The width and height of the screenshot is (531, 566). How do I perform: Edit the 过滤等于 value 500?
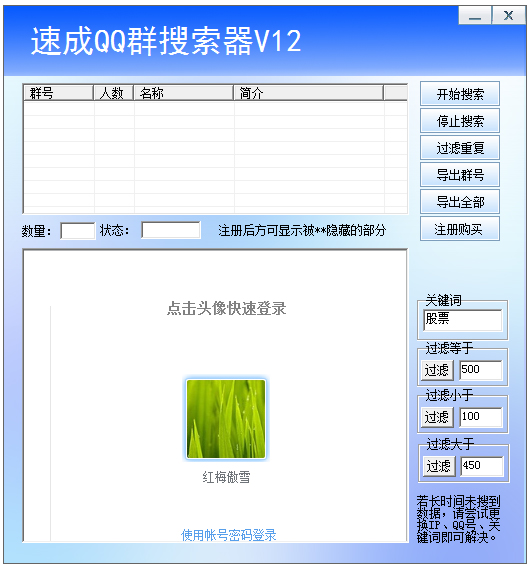[x=480, y=370]
